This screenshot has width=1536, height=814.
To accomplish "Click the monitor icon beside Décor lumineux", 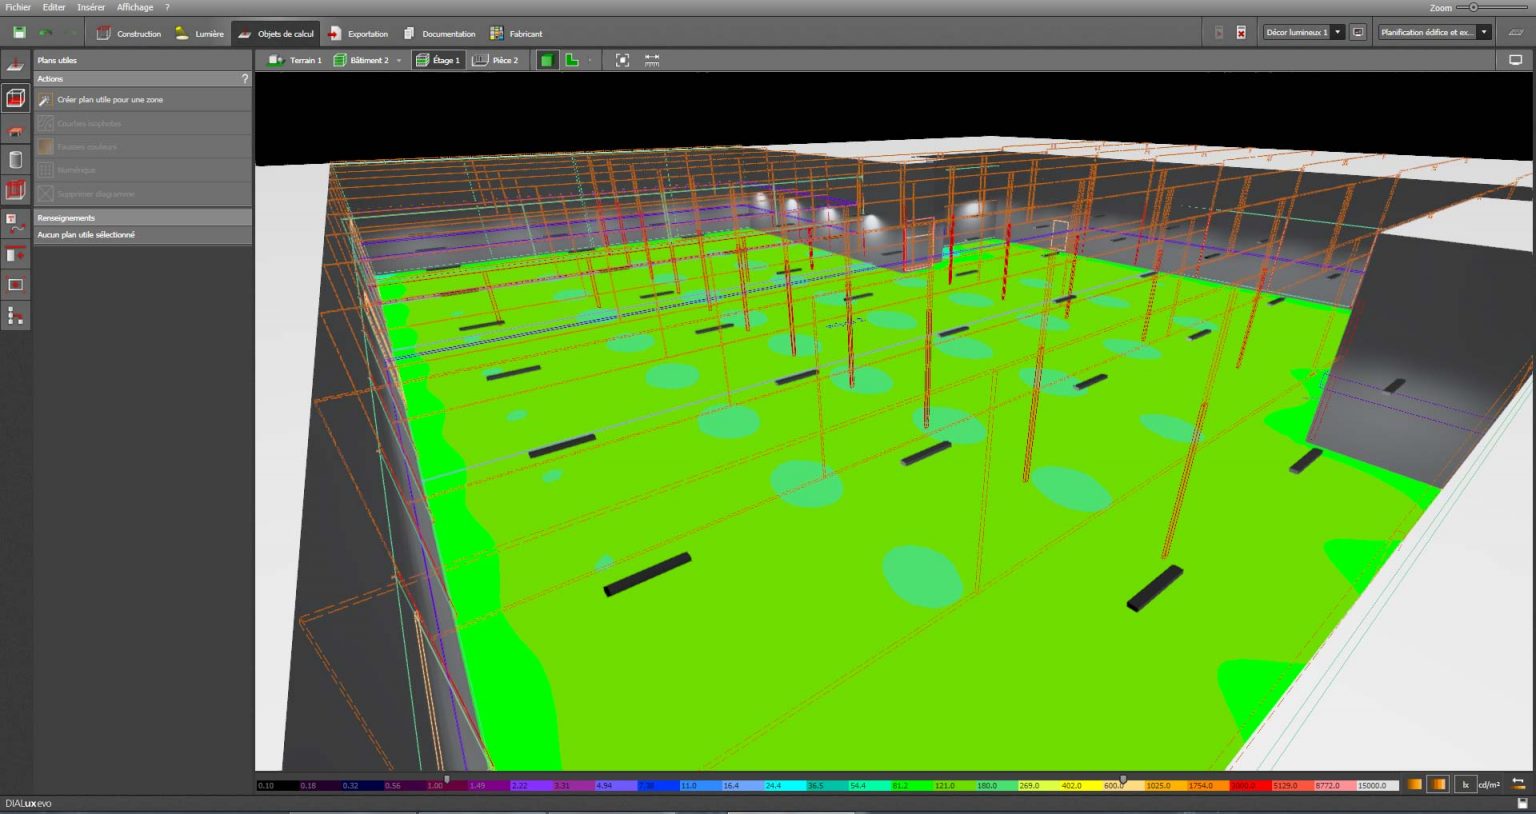I will [x=1358, y=33].
